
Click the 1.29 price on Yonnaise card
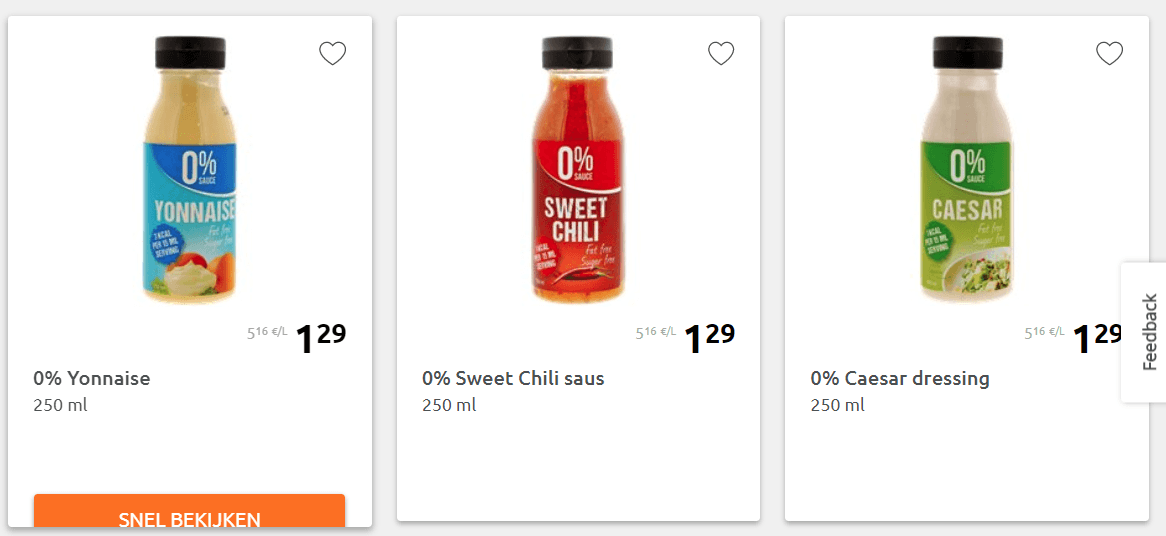pyautogui.click(x=320, y=338)
